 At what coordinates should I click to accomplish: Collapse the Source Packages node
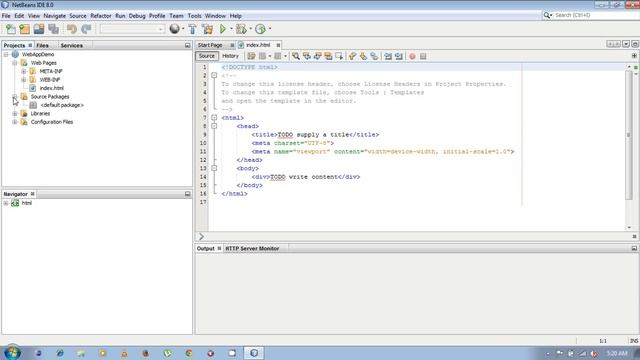[15, 97]
